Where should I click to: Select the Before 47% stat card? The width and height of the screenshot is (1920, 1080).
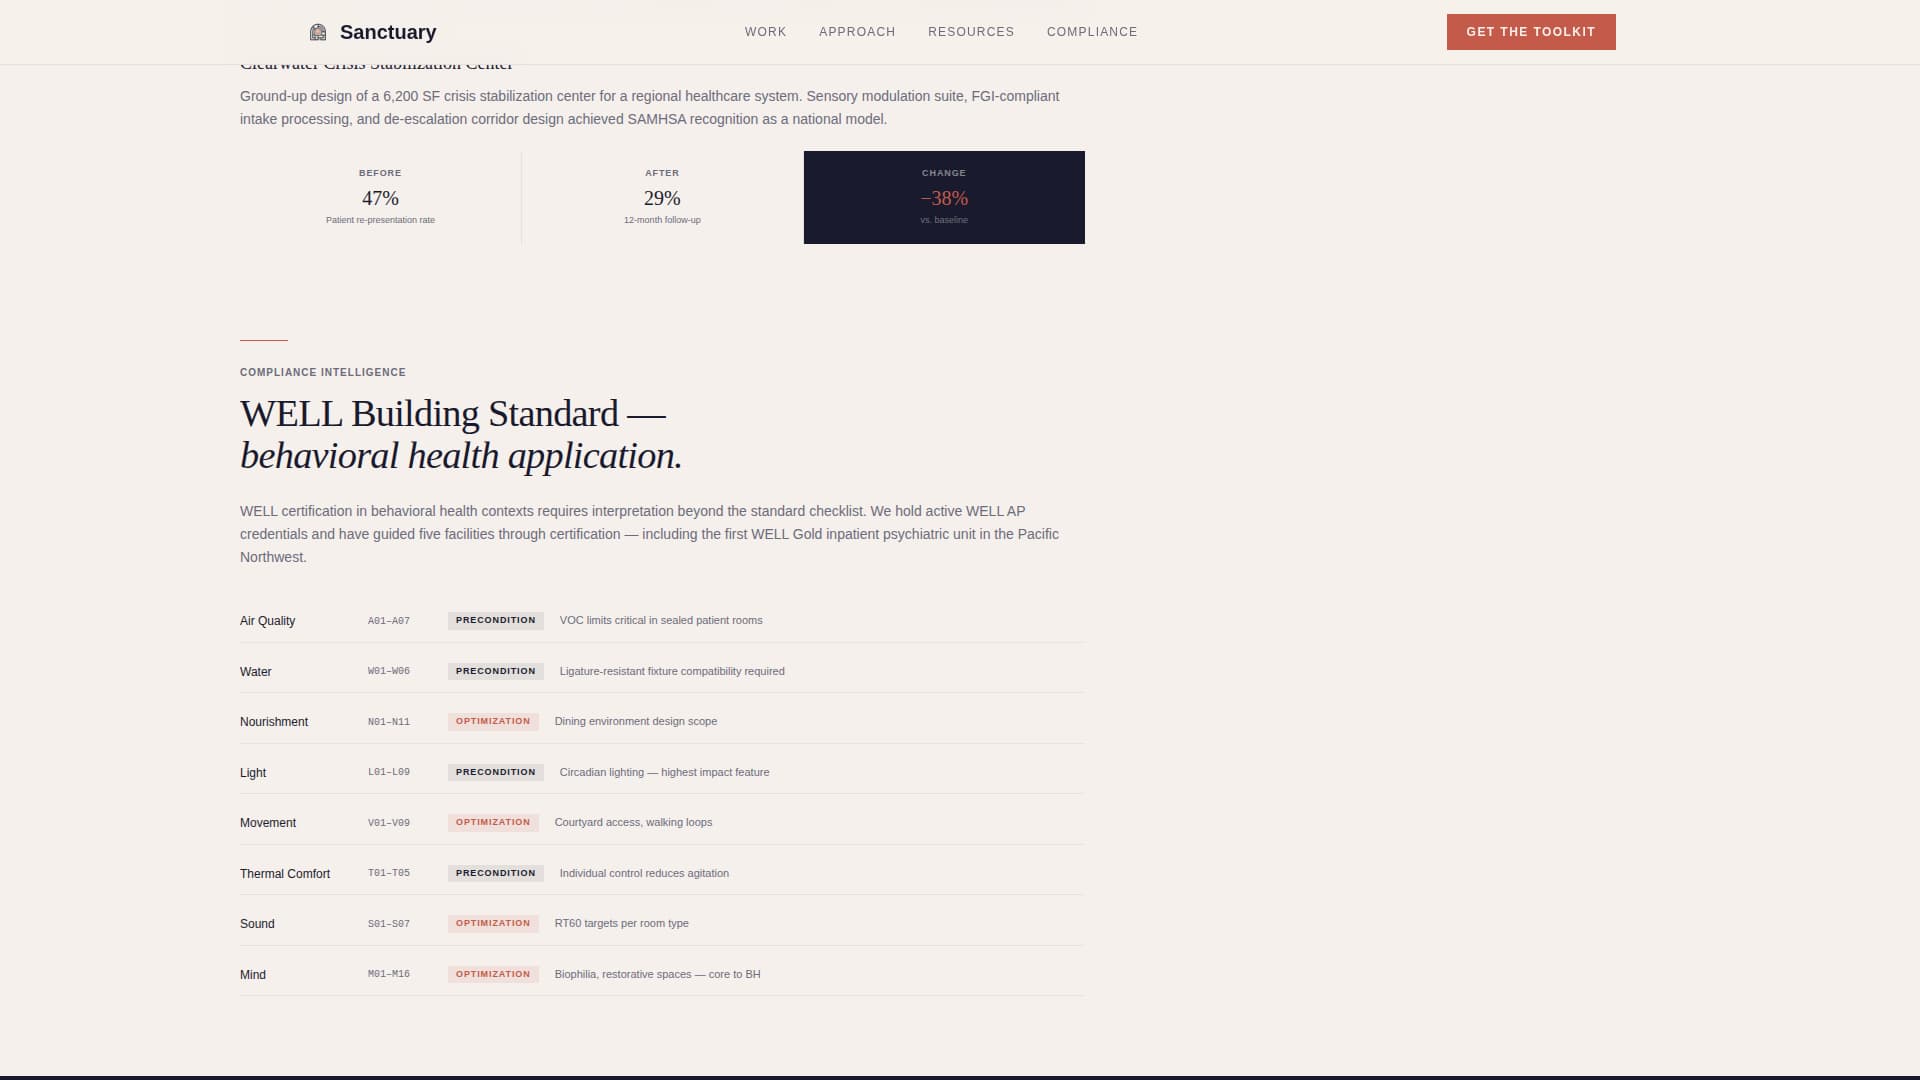380,197
